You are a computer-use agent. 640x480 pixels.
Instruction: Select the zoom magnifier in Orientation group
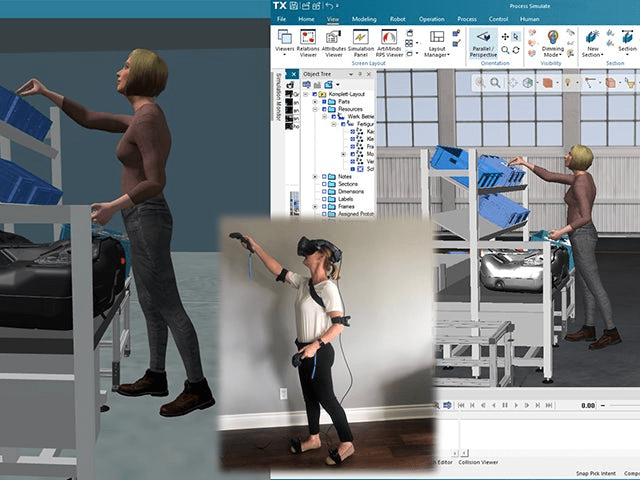coord(505,50)
